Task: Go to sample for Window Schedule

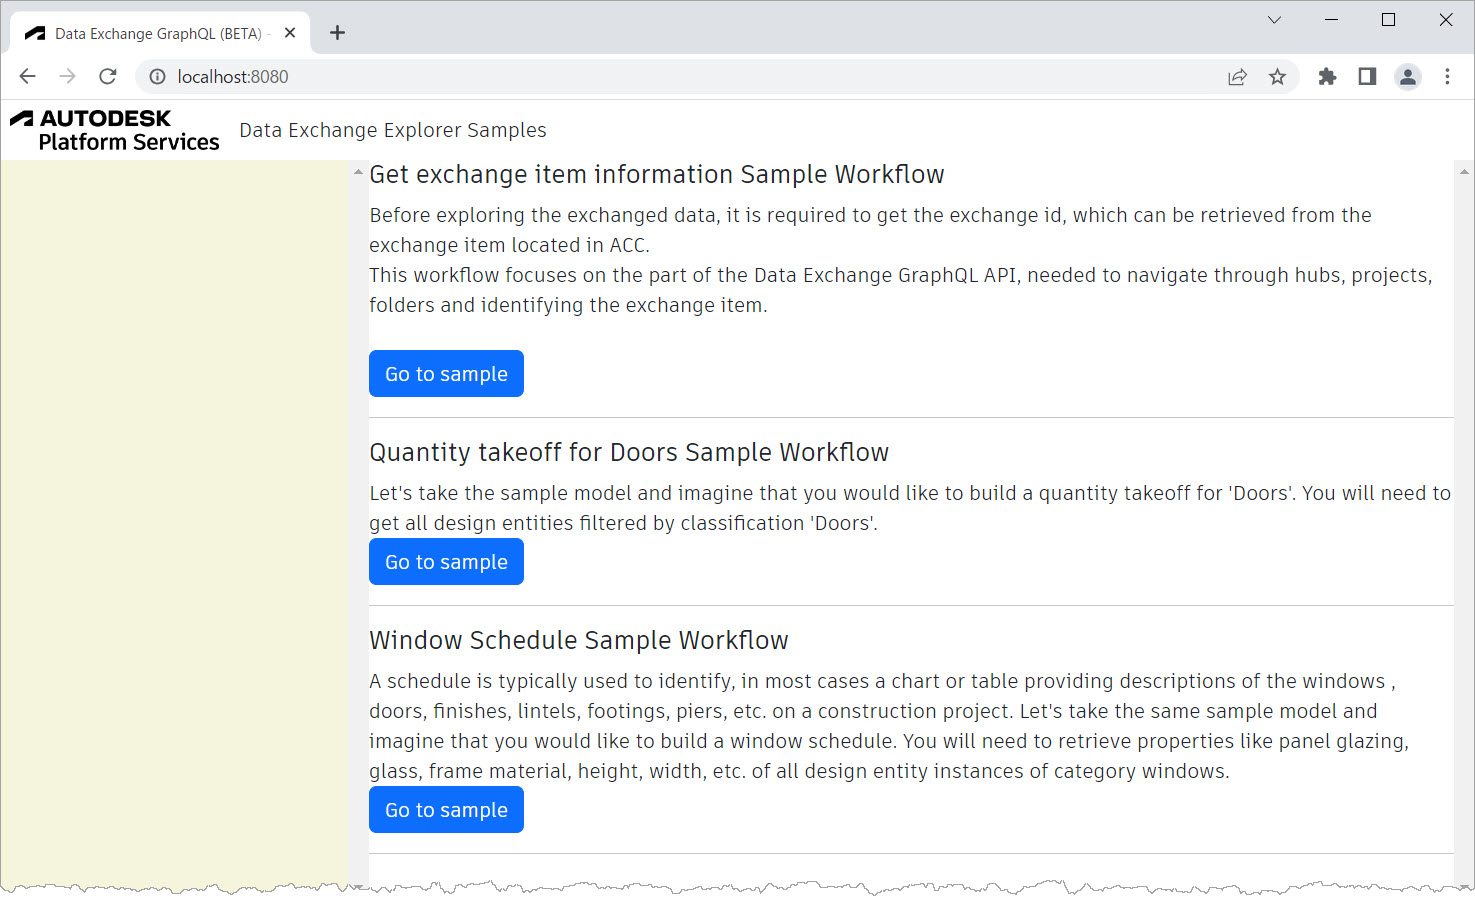Action: click(446, 810)
